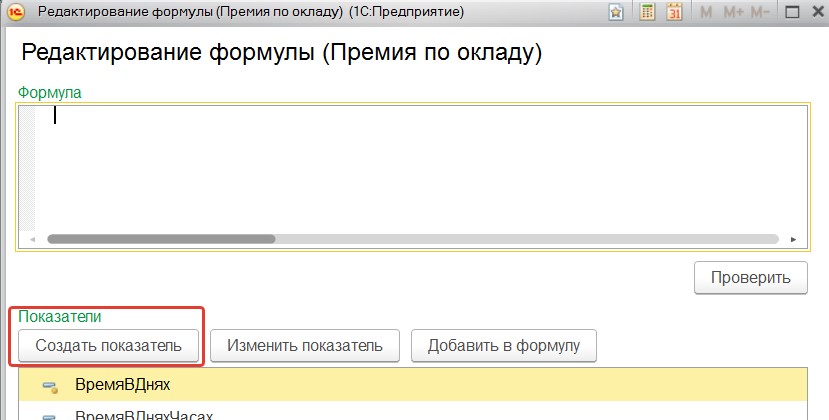Open the calendar icon in title bar
Viewport: 829px width, 420px height.
coord(674,12)
